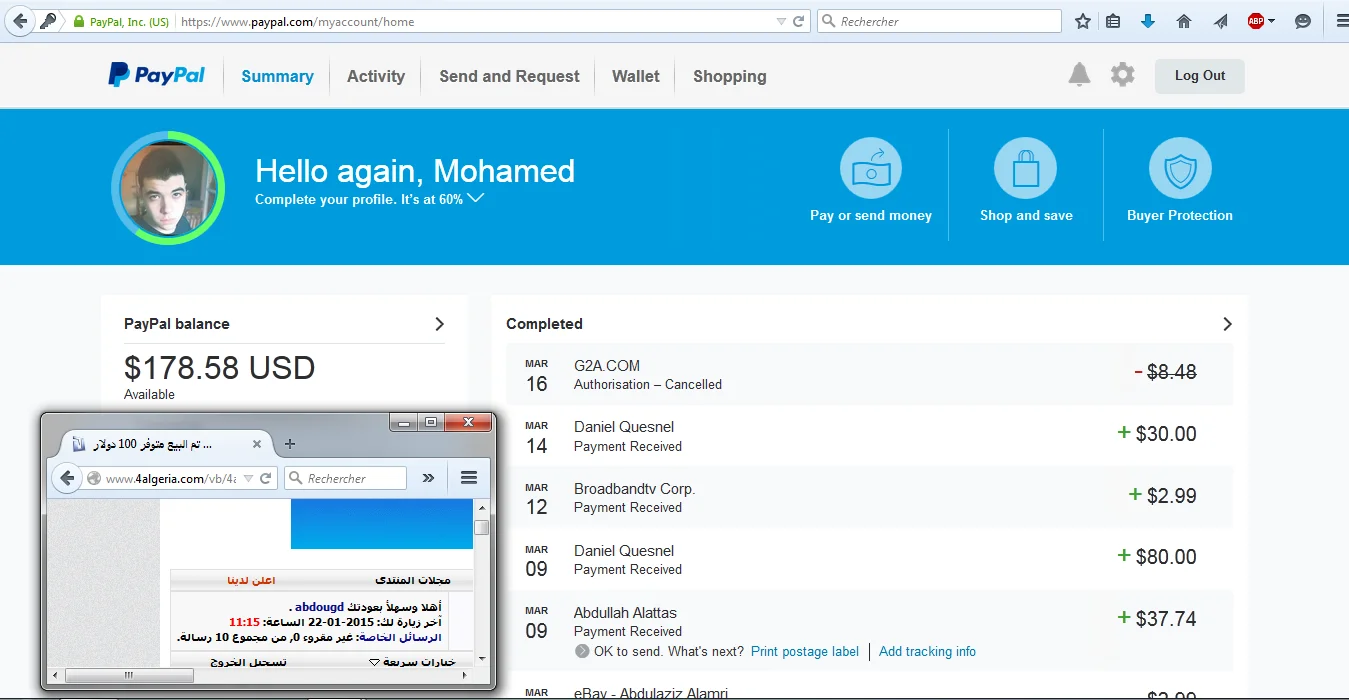Open a new tab in 4algeria window
Viewport: 1349px width, 700px height.
coord(290,444)
